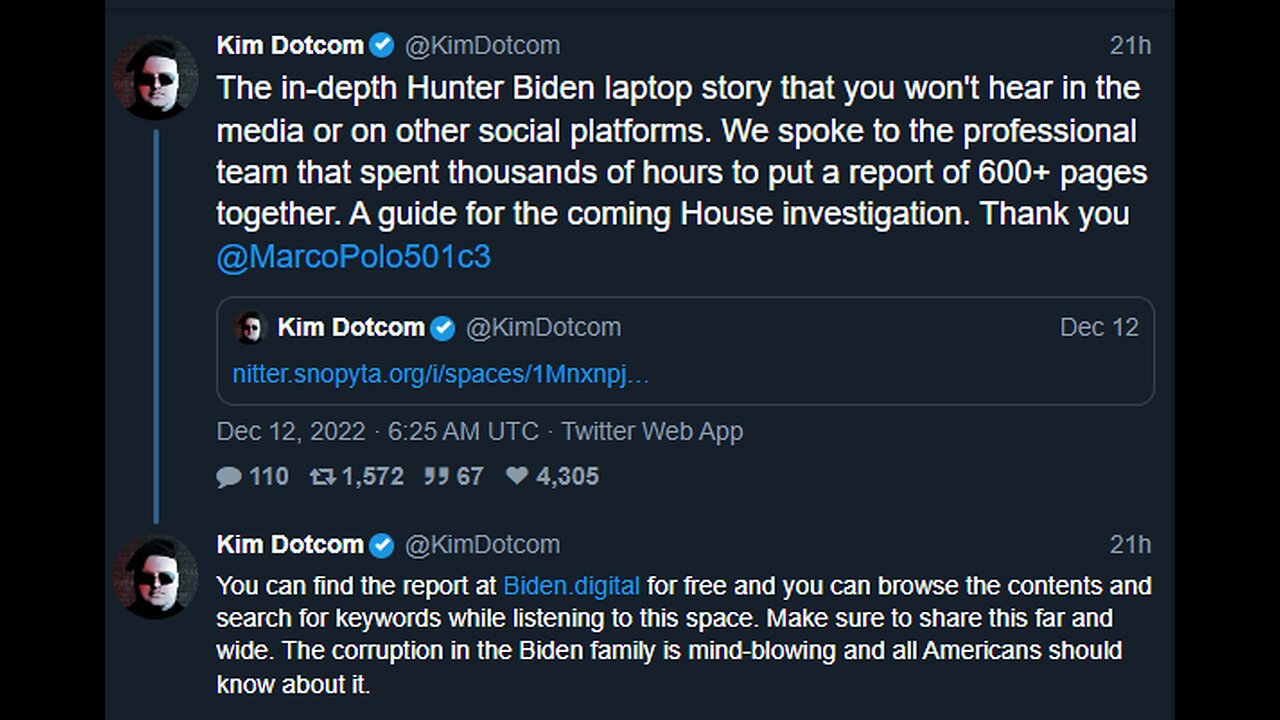Click the 21h timestamp on the first tweet
The image size is (1280, 720).
pyautogui.click(x=1130, y=45)
